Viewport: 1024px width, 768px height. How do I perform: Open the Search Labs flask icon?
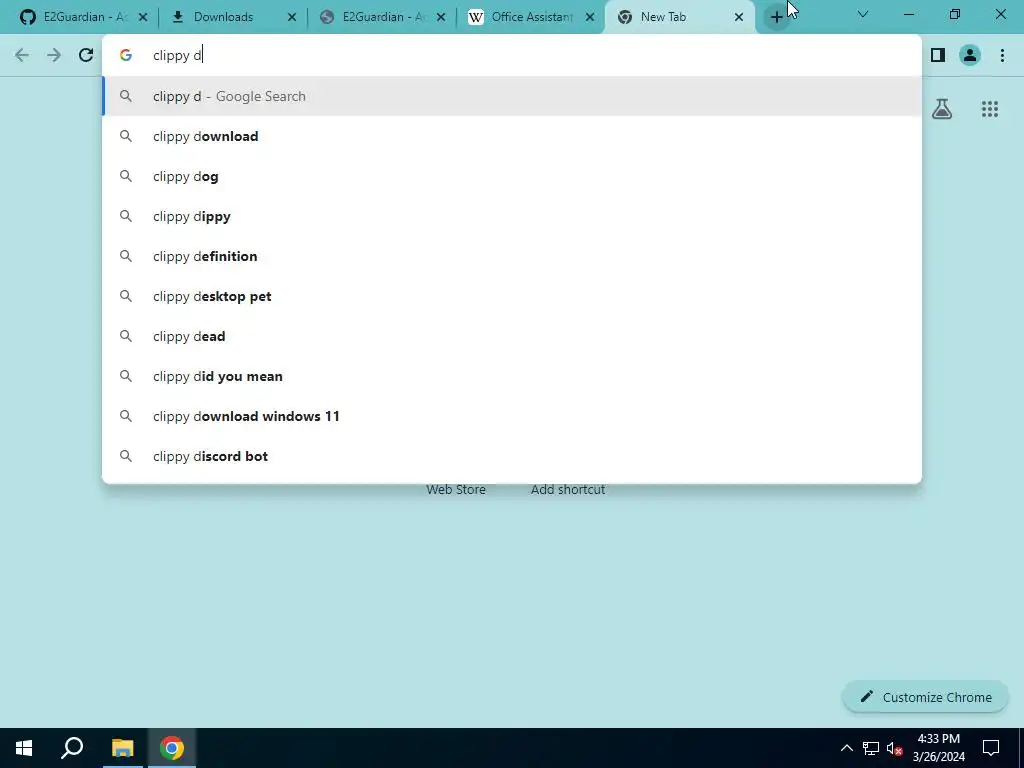click(942, 109)
